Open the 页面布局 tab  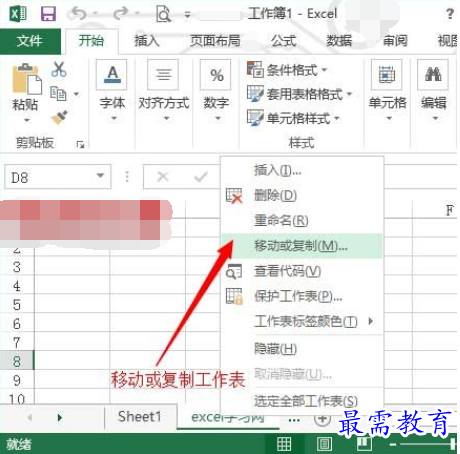(215, 41)
